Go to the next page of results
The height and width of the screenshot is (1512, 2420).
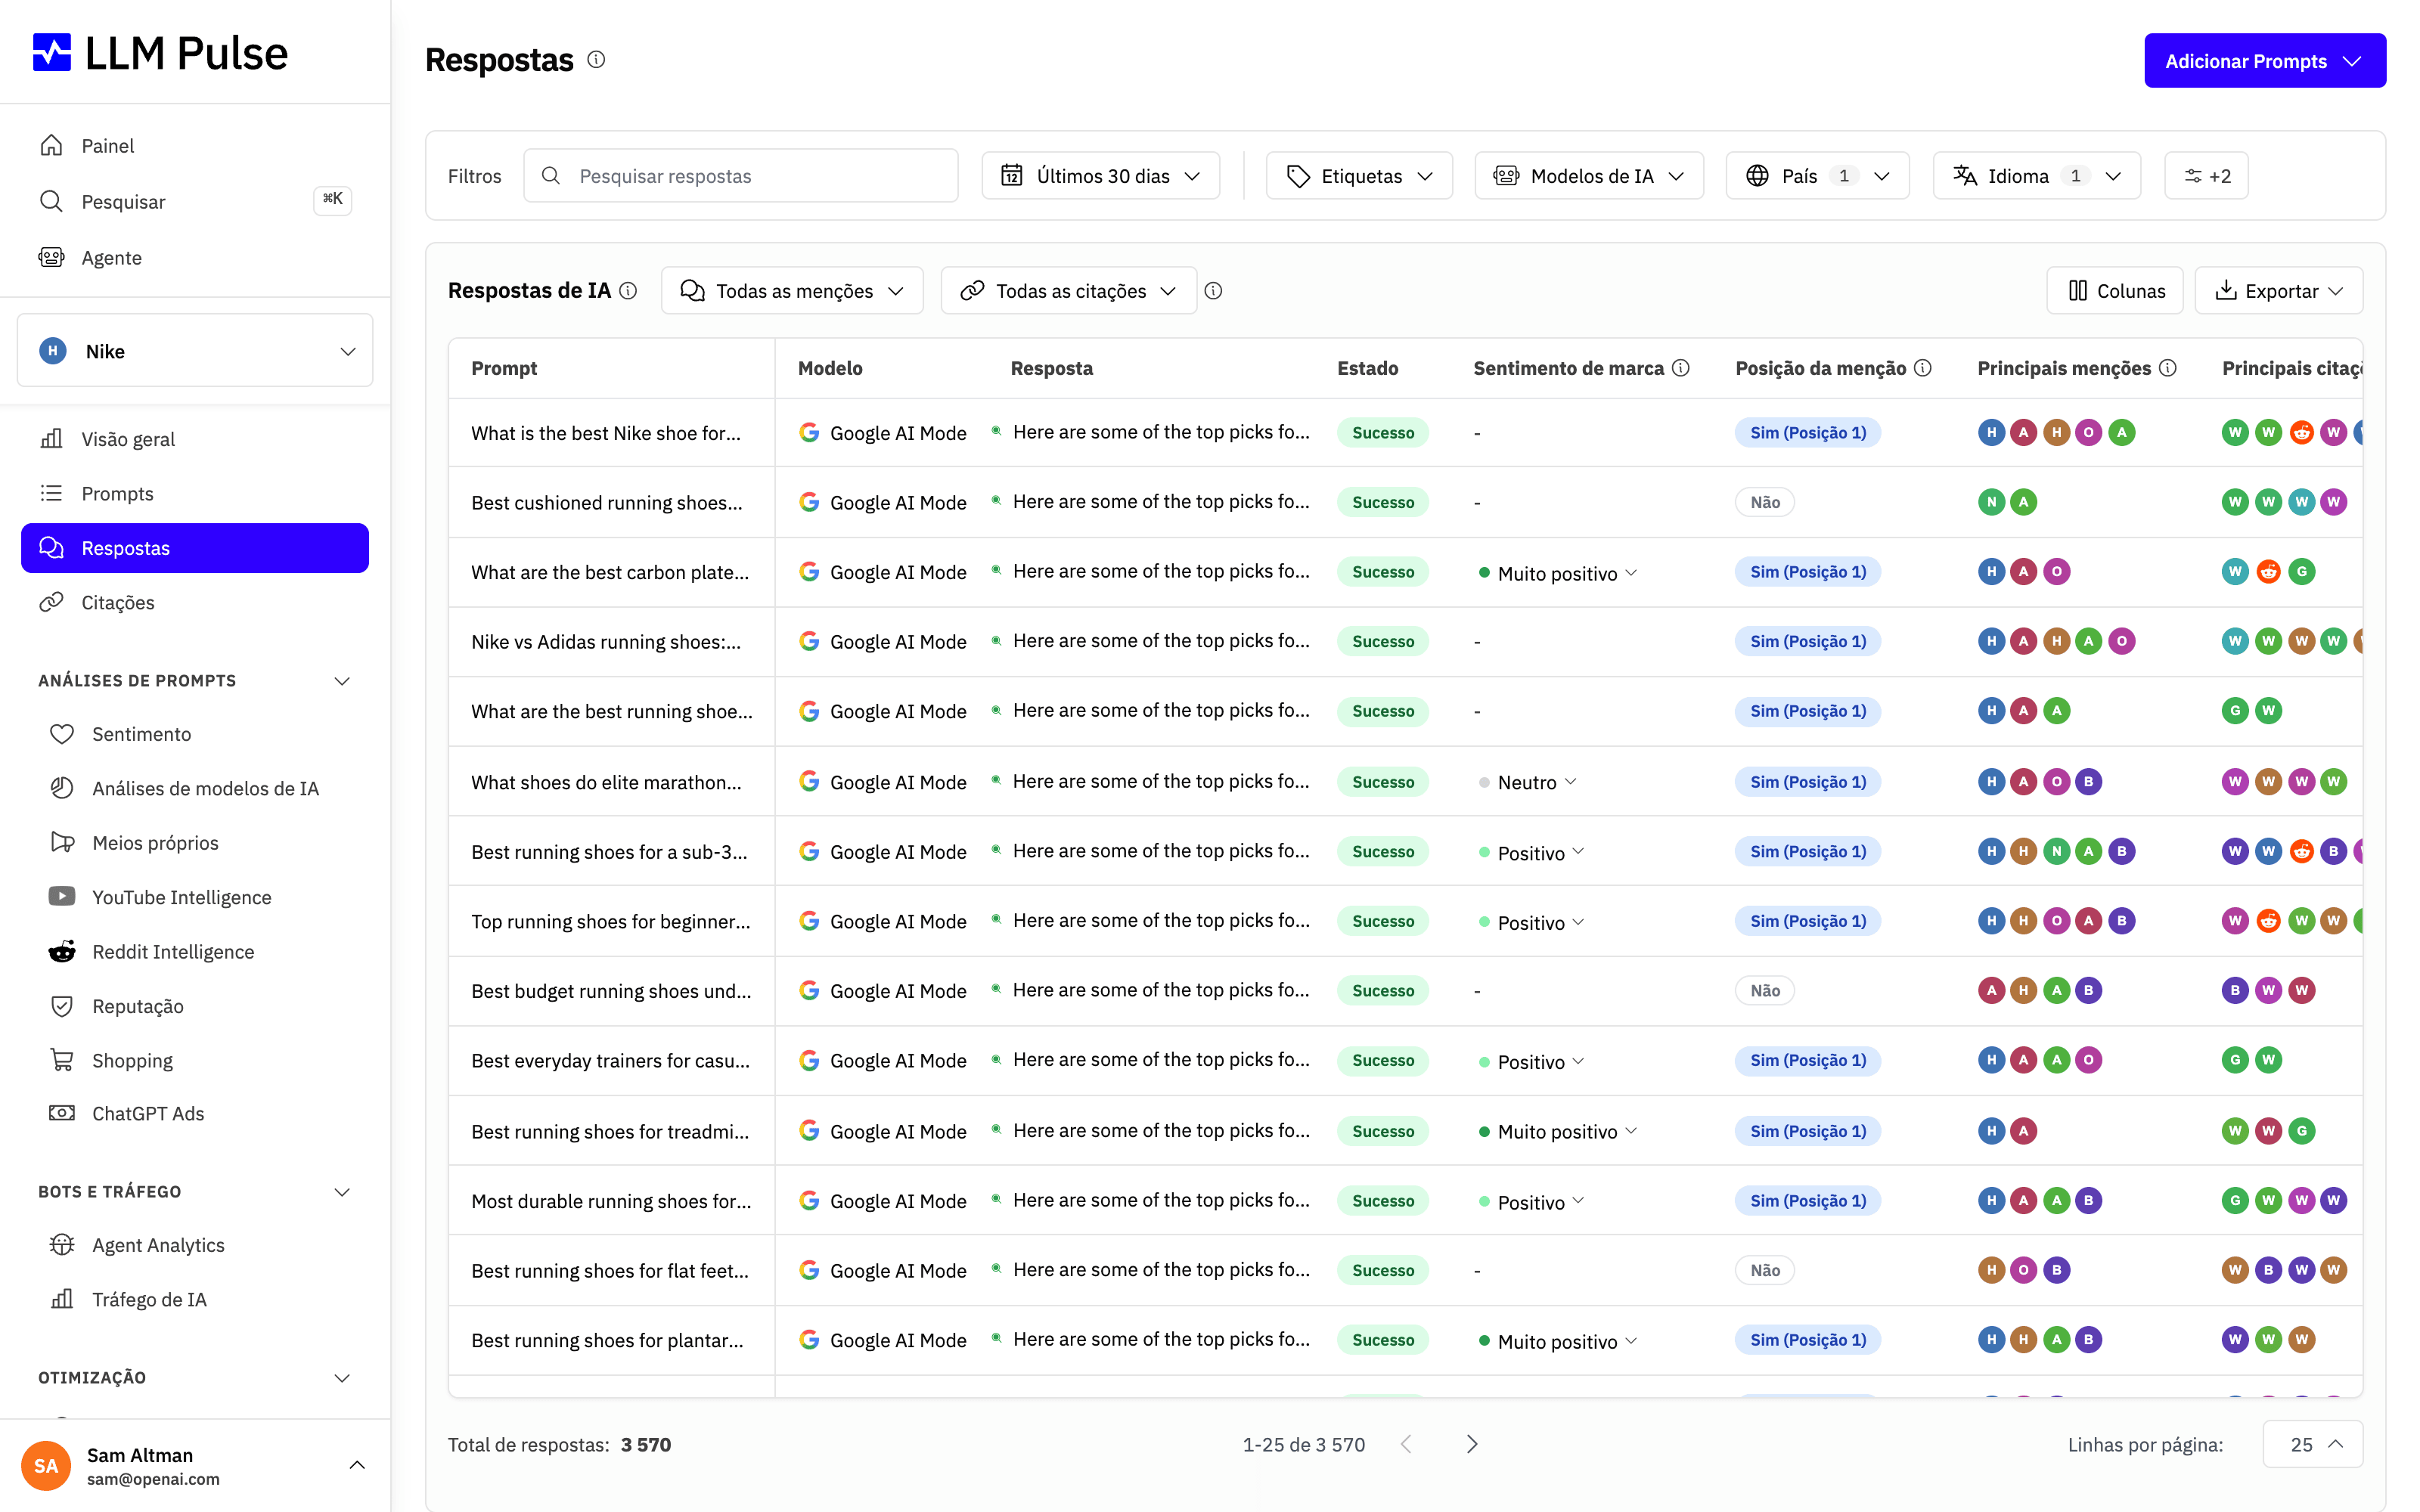tap(1471, 1444)
